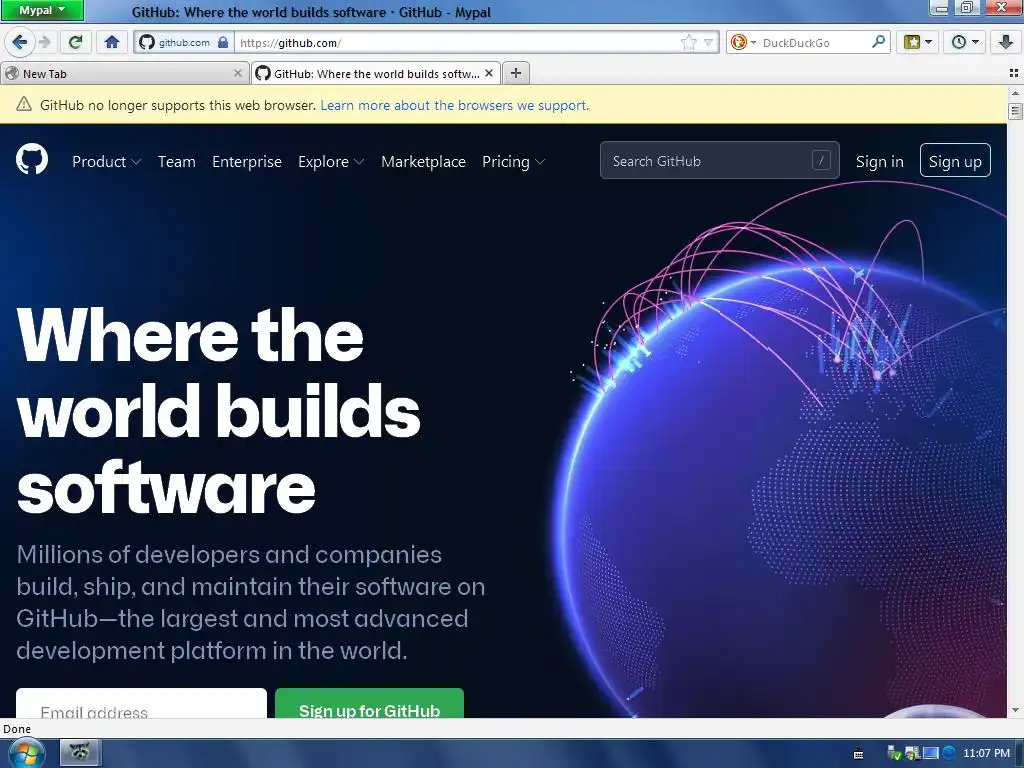Click scrollbar down arrow

(1015, 711)
